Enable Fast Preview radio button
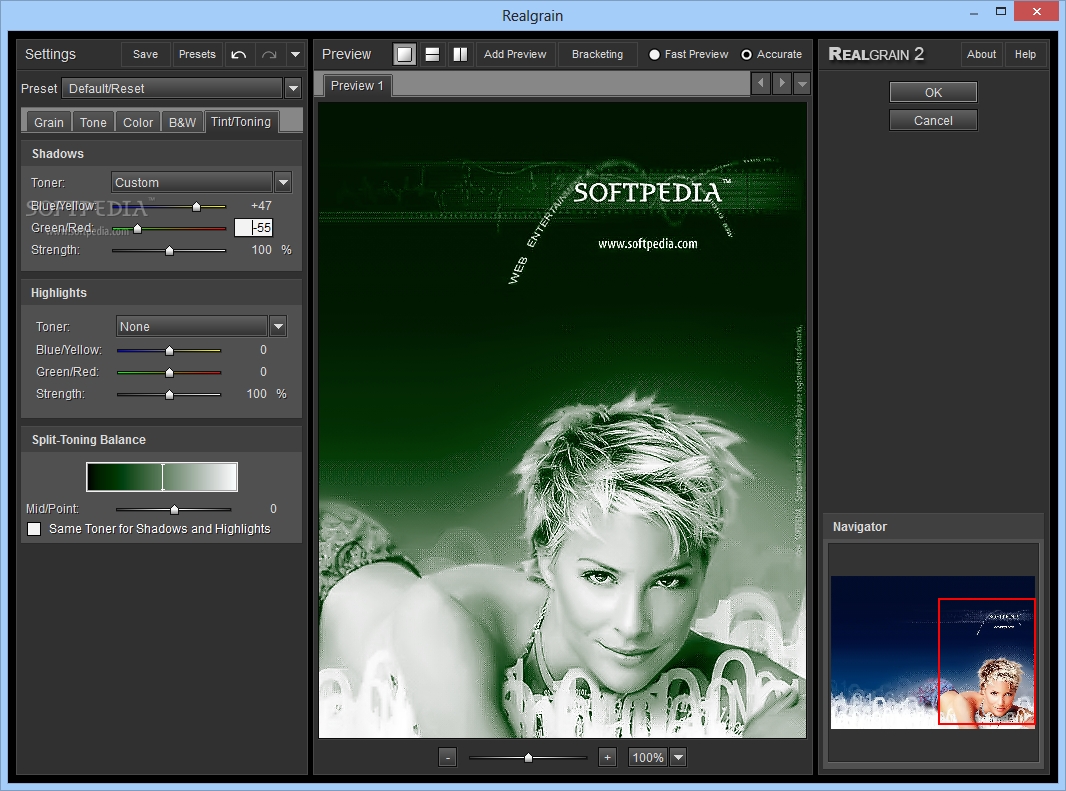1066x791 pixels. [654, 54]
